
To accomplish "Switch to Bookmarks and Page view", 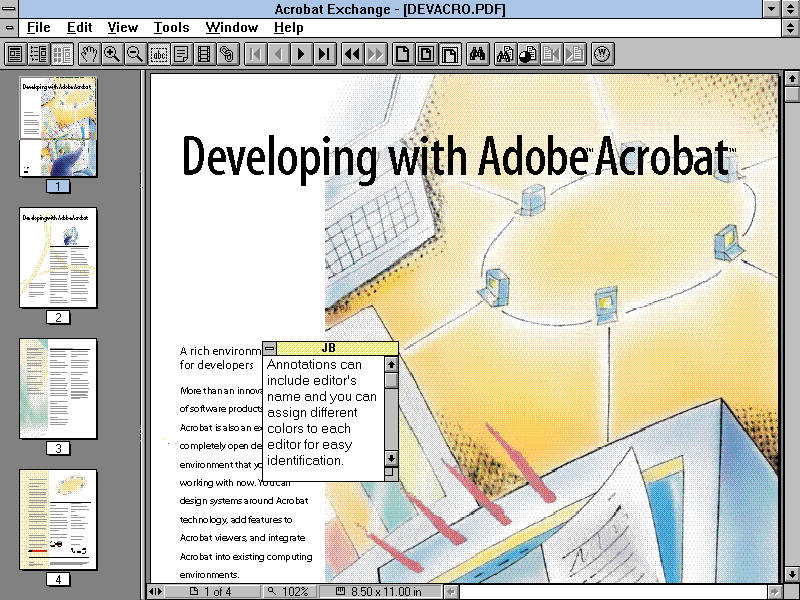I will [x=38, y=54].
